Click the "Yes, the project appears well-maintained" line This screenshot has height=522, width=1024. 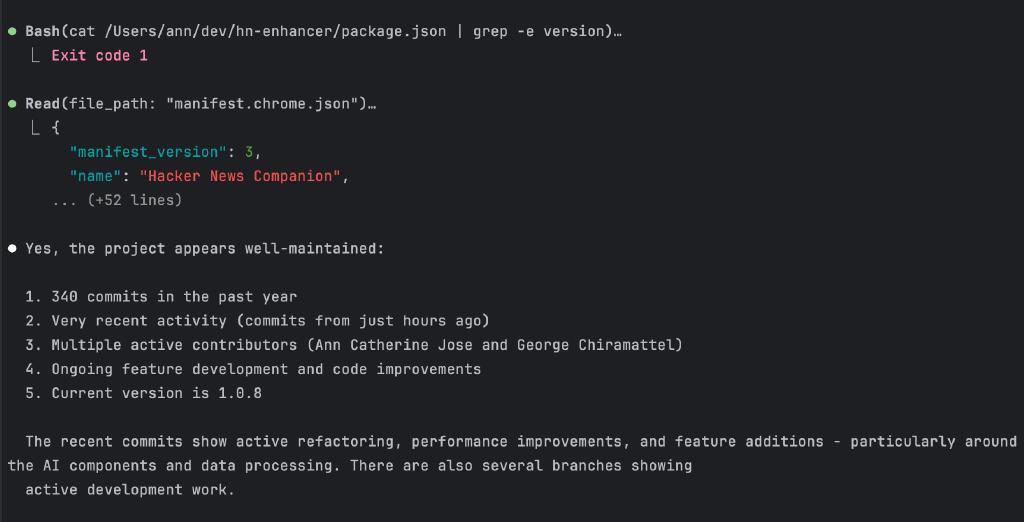204,248
